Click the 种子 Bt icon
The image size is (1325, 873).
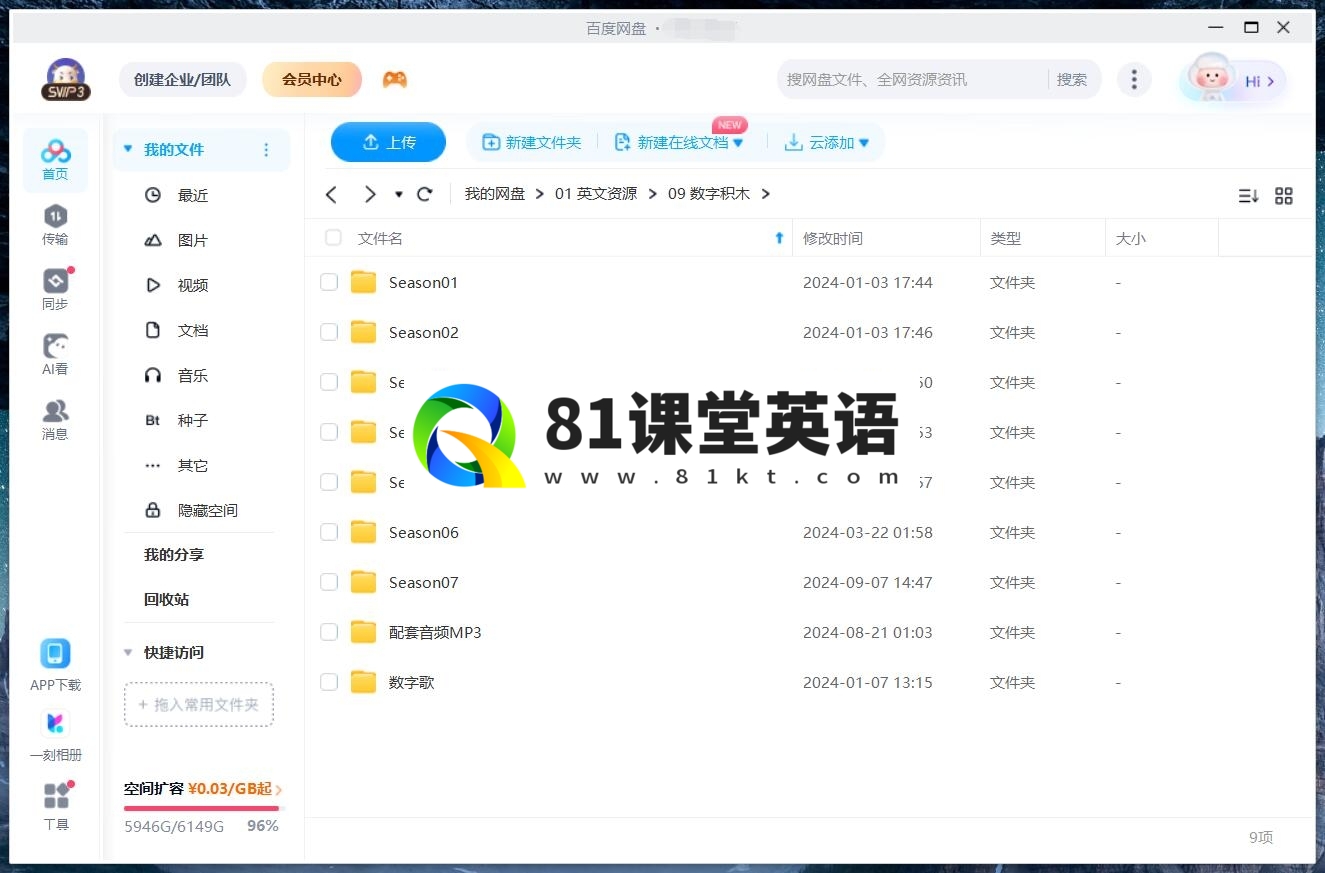pyautogui.click(x=153, y=420)
